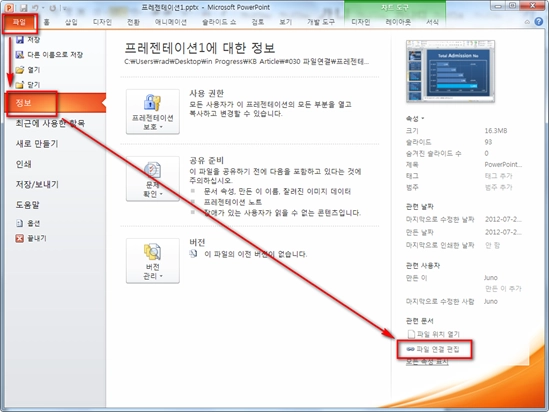Switch to the Home (홈) ribbon tab
The height and width of the screenshot is (412, 549).
tap(46, 22)
